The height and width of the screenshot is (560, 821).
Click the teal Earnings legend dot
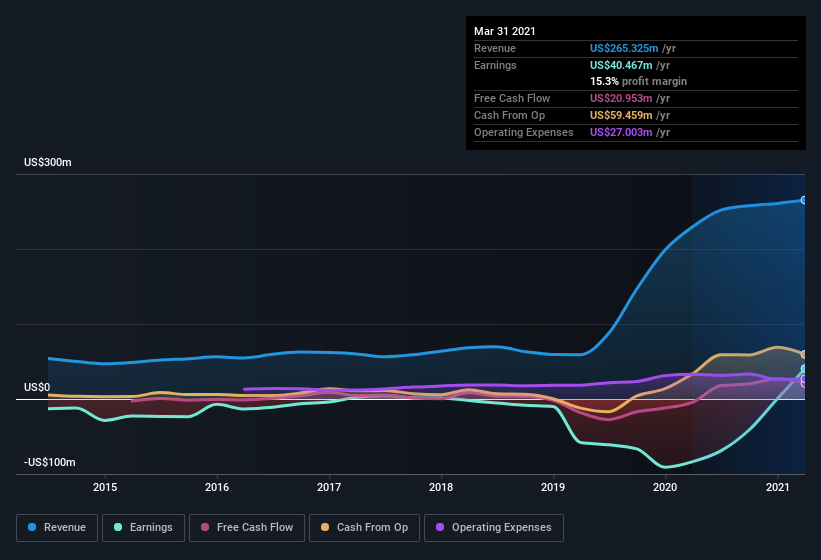[x=118, y=527]
